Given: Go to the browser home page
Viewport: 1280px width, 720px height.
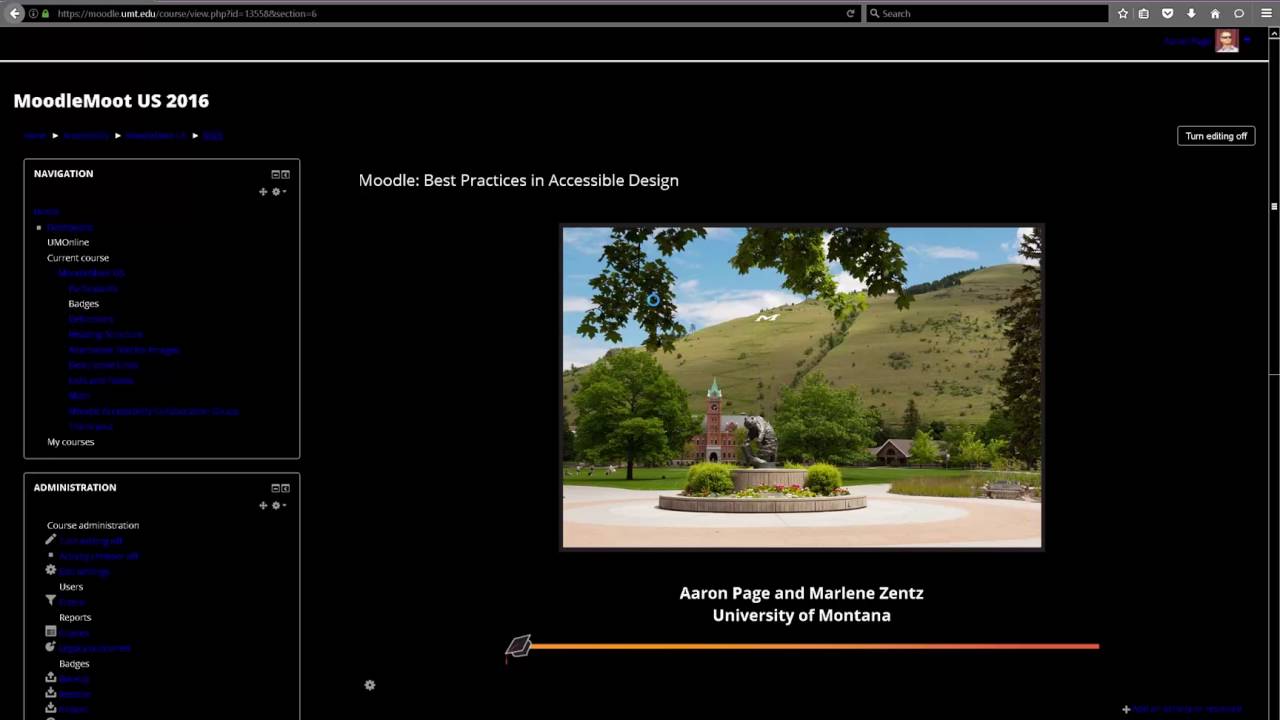Looking at the screenshot, I should [1215, 13].
